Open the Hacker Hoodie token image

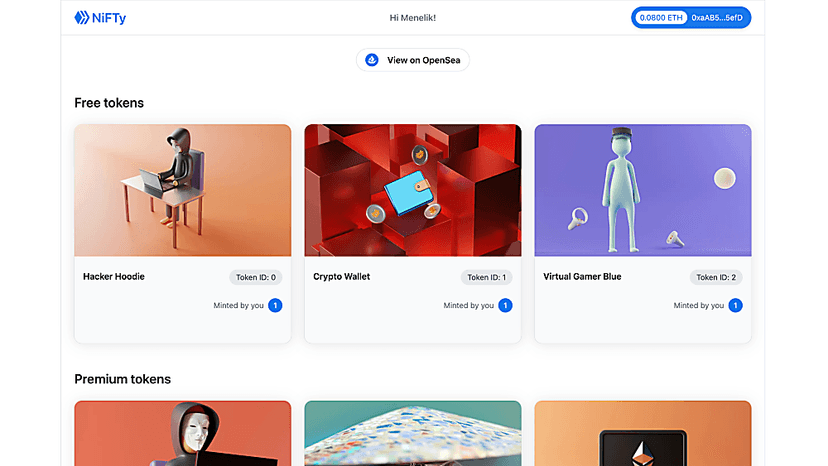pyautogui.click(x=183, y=190)
